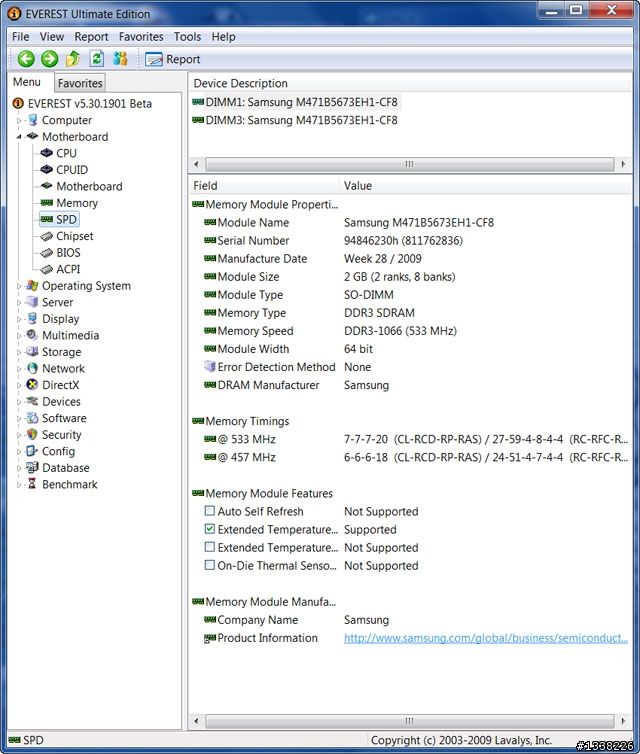Expand the Network tree node
The width and height of the screenshot is (640, 754).
coord(19,369)
